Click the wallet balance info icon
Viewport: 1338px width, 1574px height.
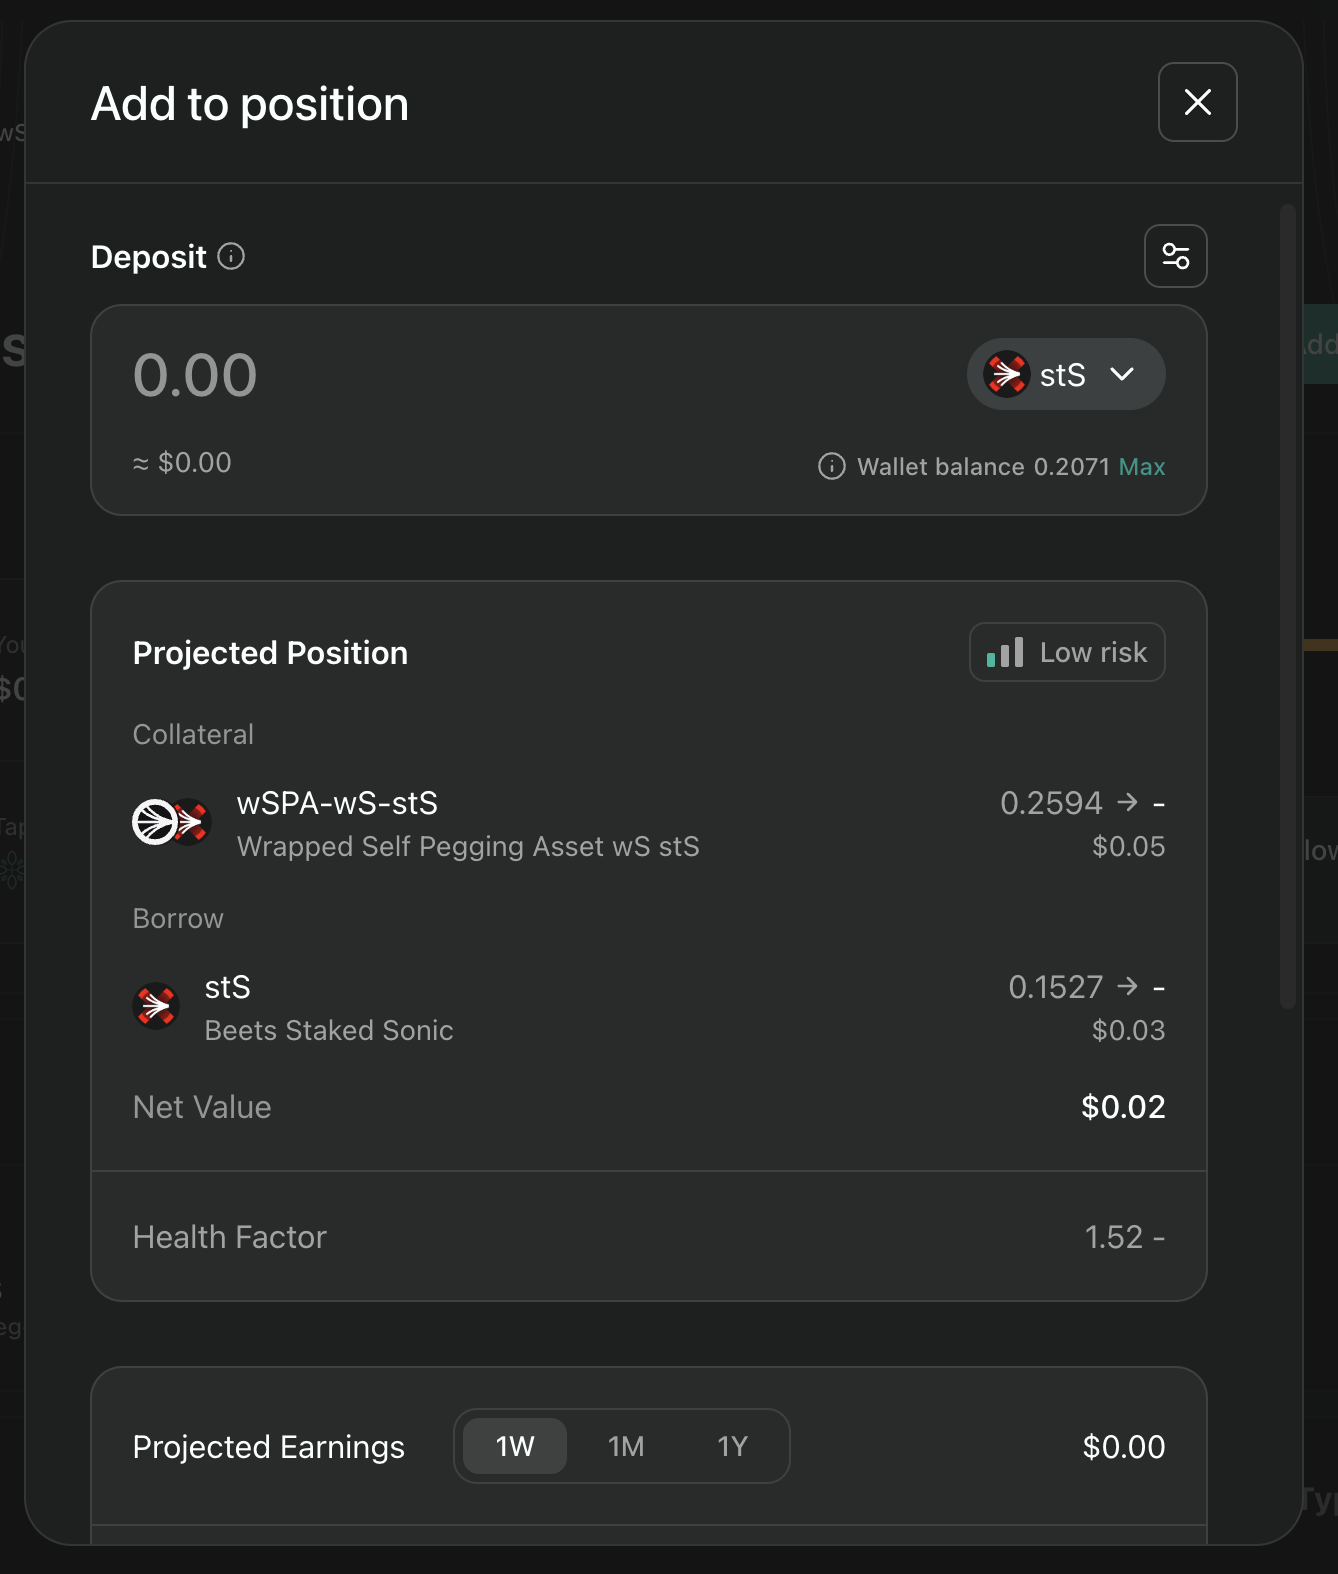831,466
